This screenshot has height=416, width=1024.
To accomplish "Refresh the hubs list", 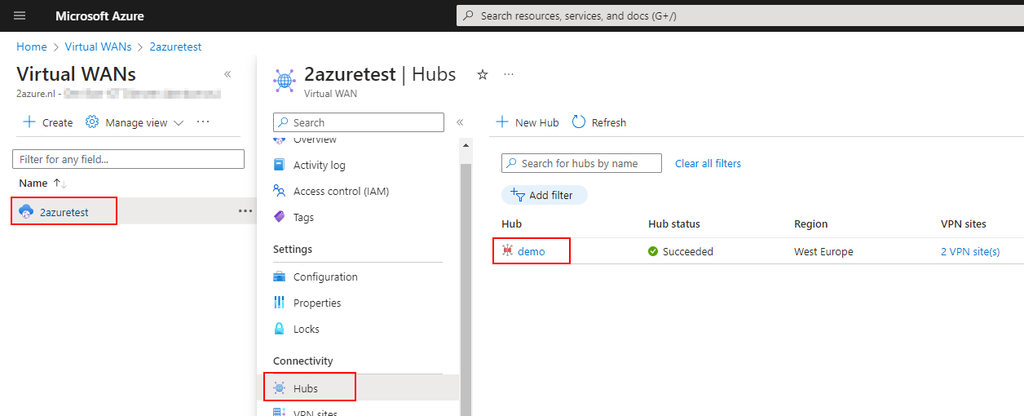I will (599, 122).
